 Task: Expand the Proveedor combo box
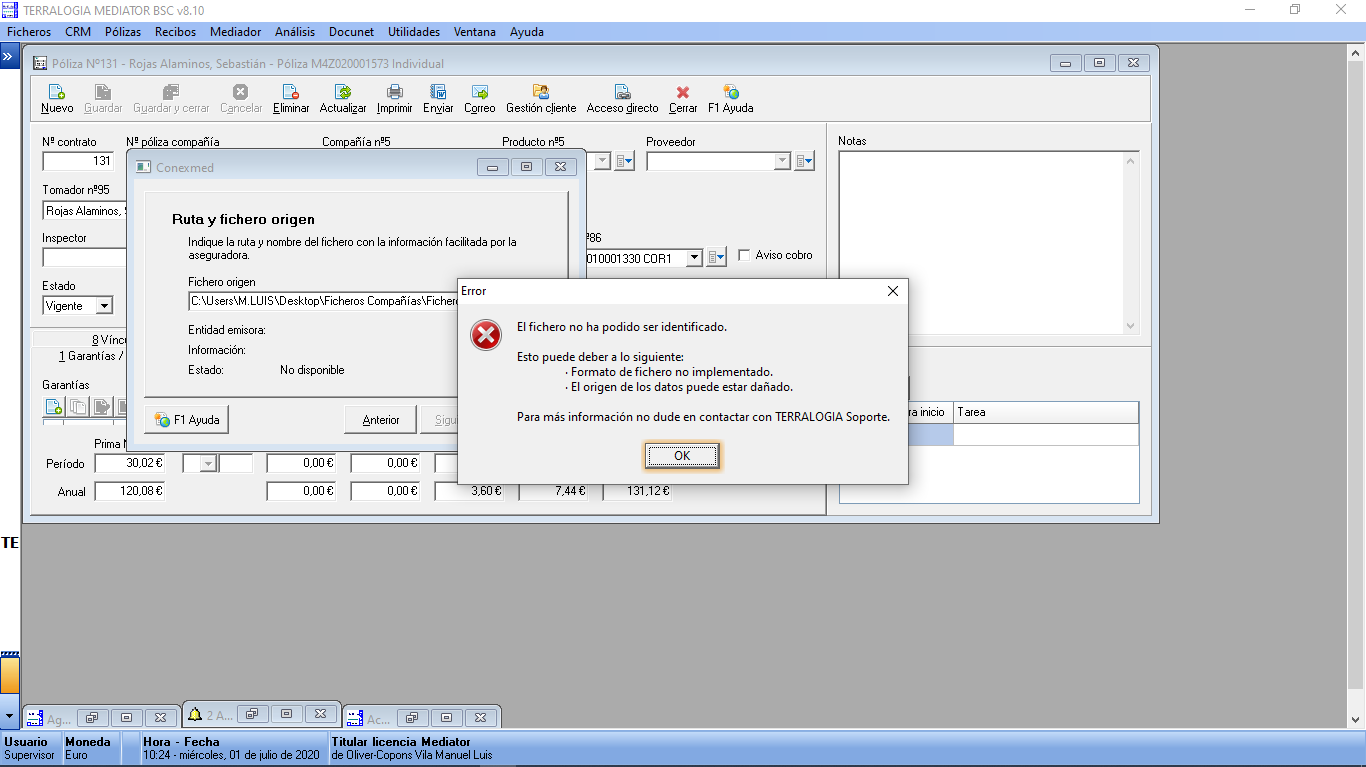tap(782, 161)
